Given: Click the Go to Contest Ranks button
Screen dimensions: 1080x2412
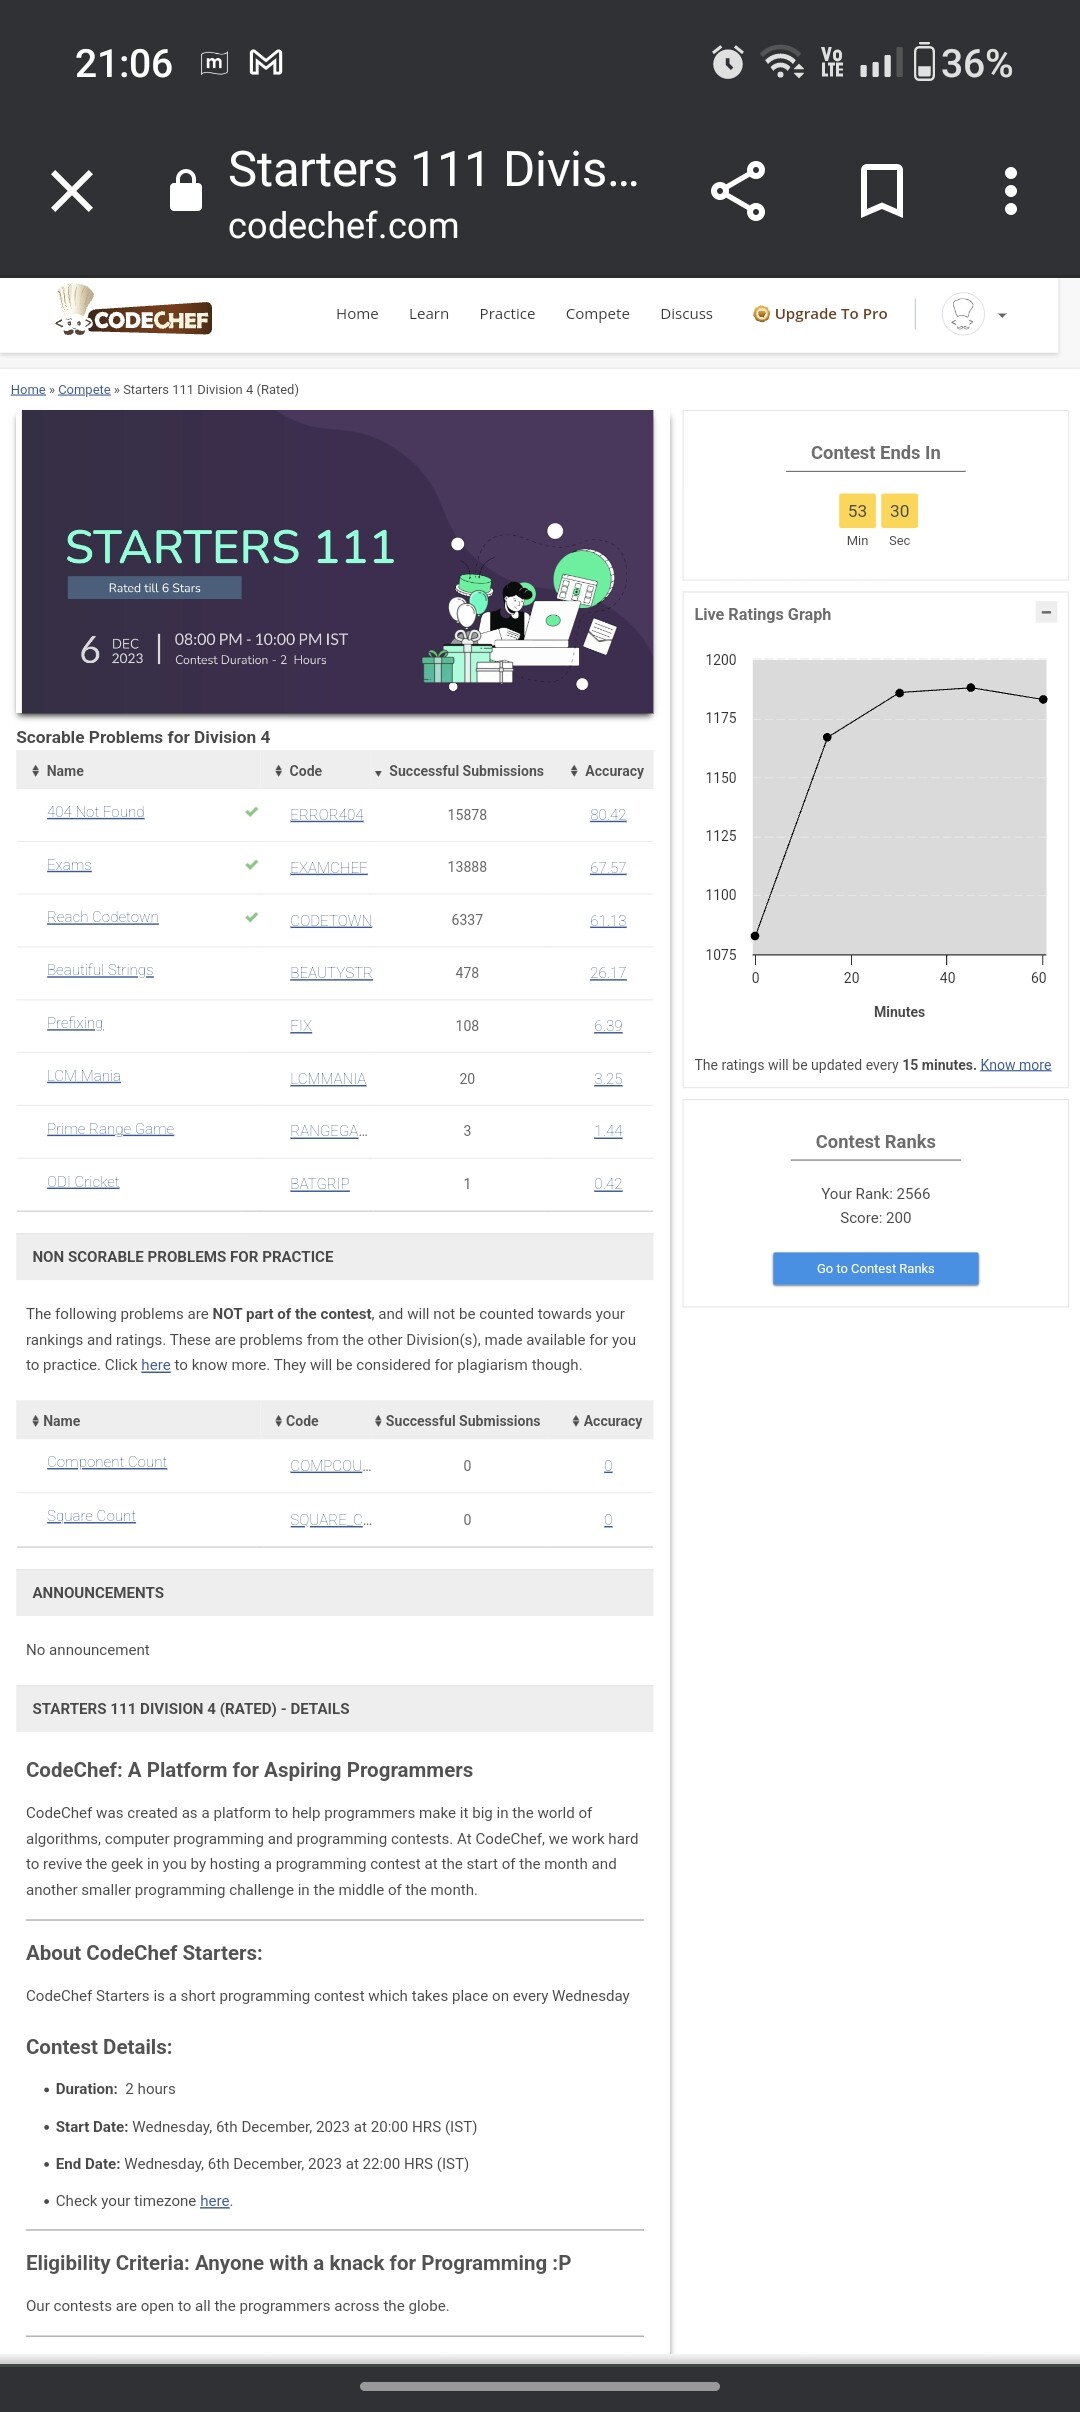Looking at the screenshot, I should coord(876,1269).
